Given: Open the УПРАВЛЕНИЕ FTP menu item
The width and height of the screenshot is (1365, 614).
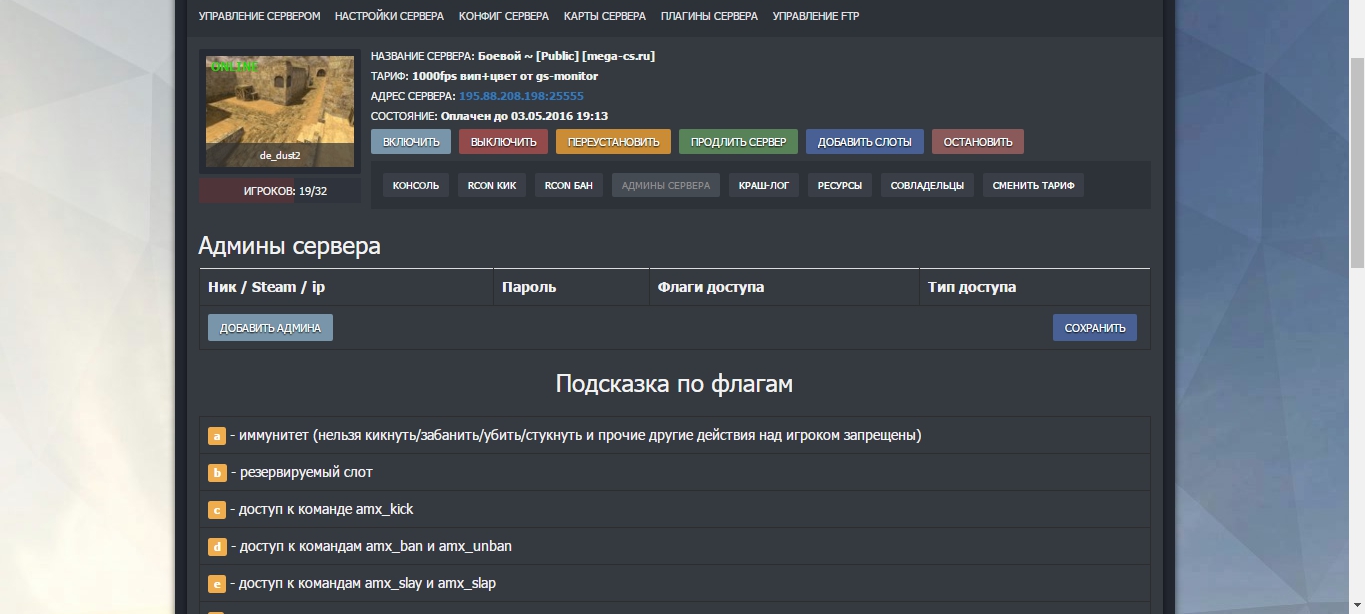Looking at the screenshot, I should (816, 16).
